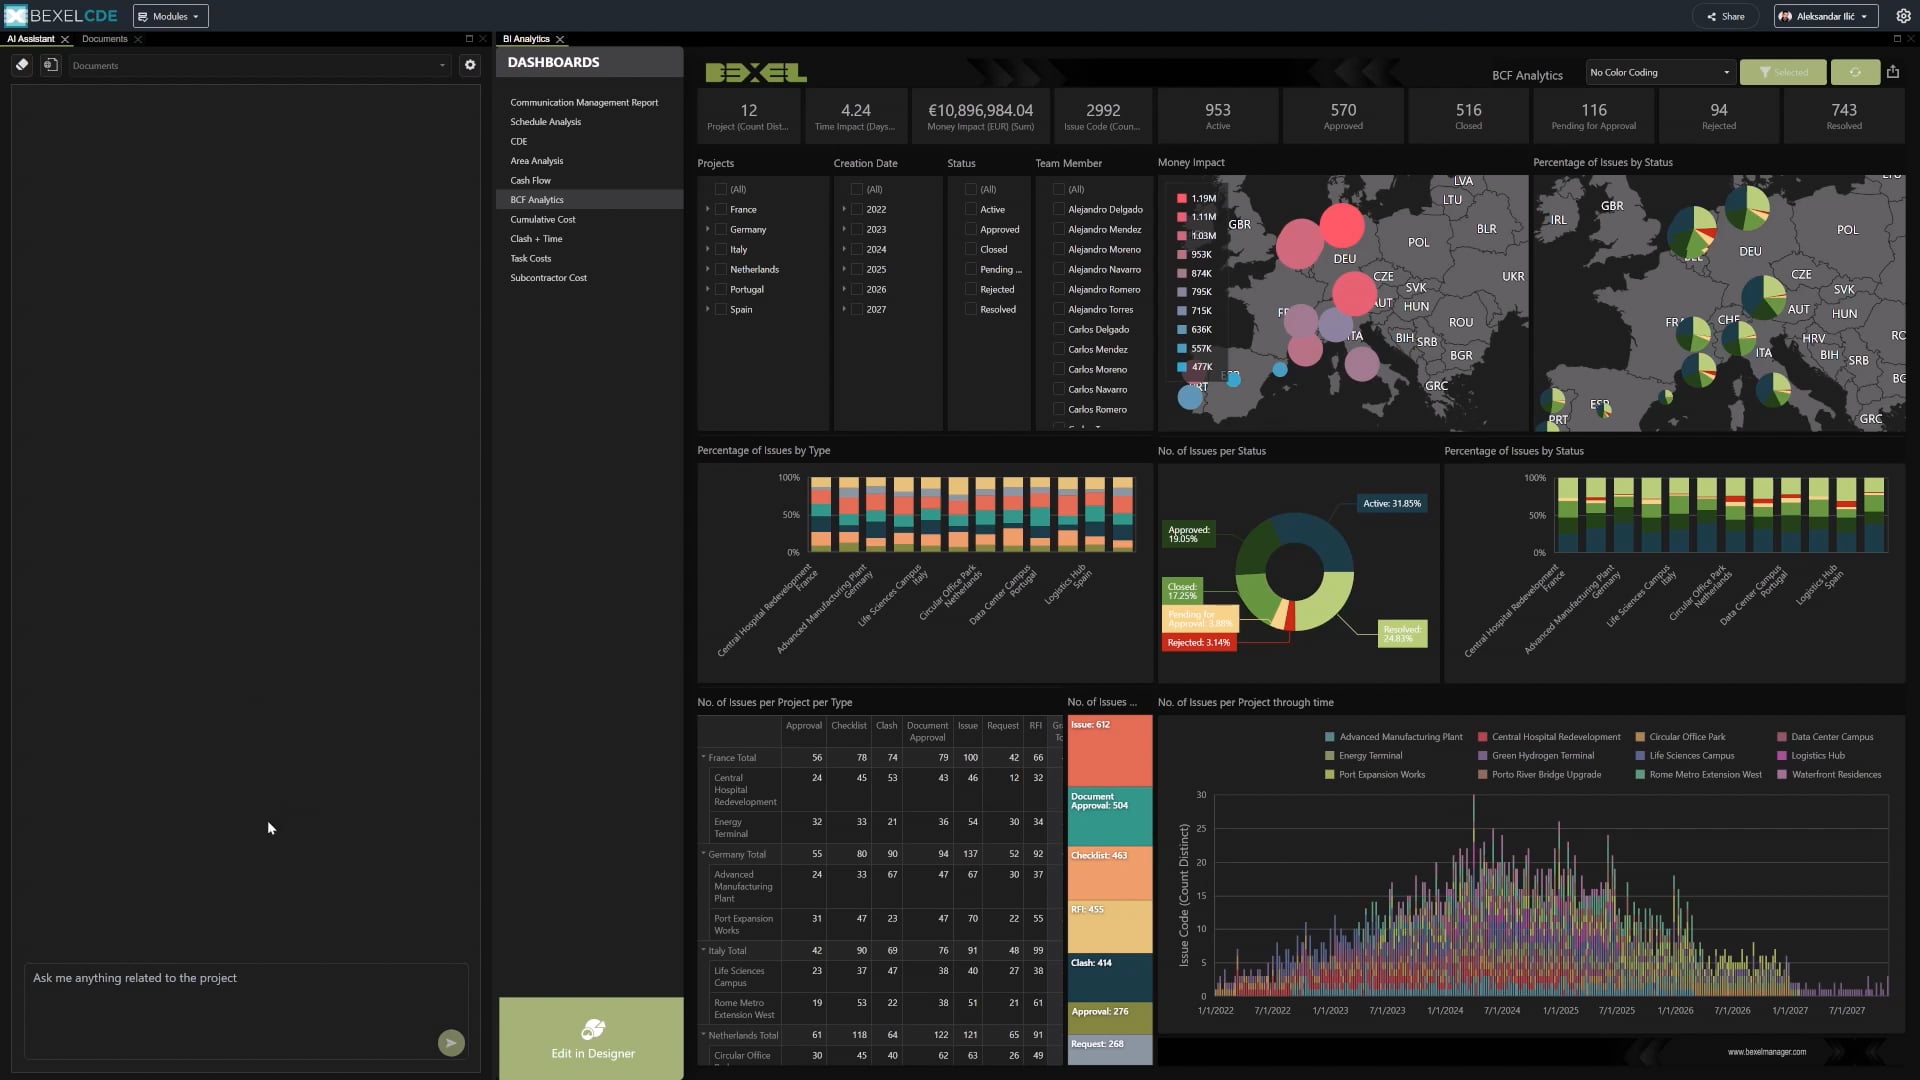The width and height of the screenshot is (1920, 1080).
Task: Collapse the France Total table row
Action: coord(703,757)
